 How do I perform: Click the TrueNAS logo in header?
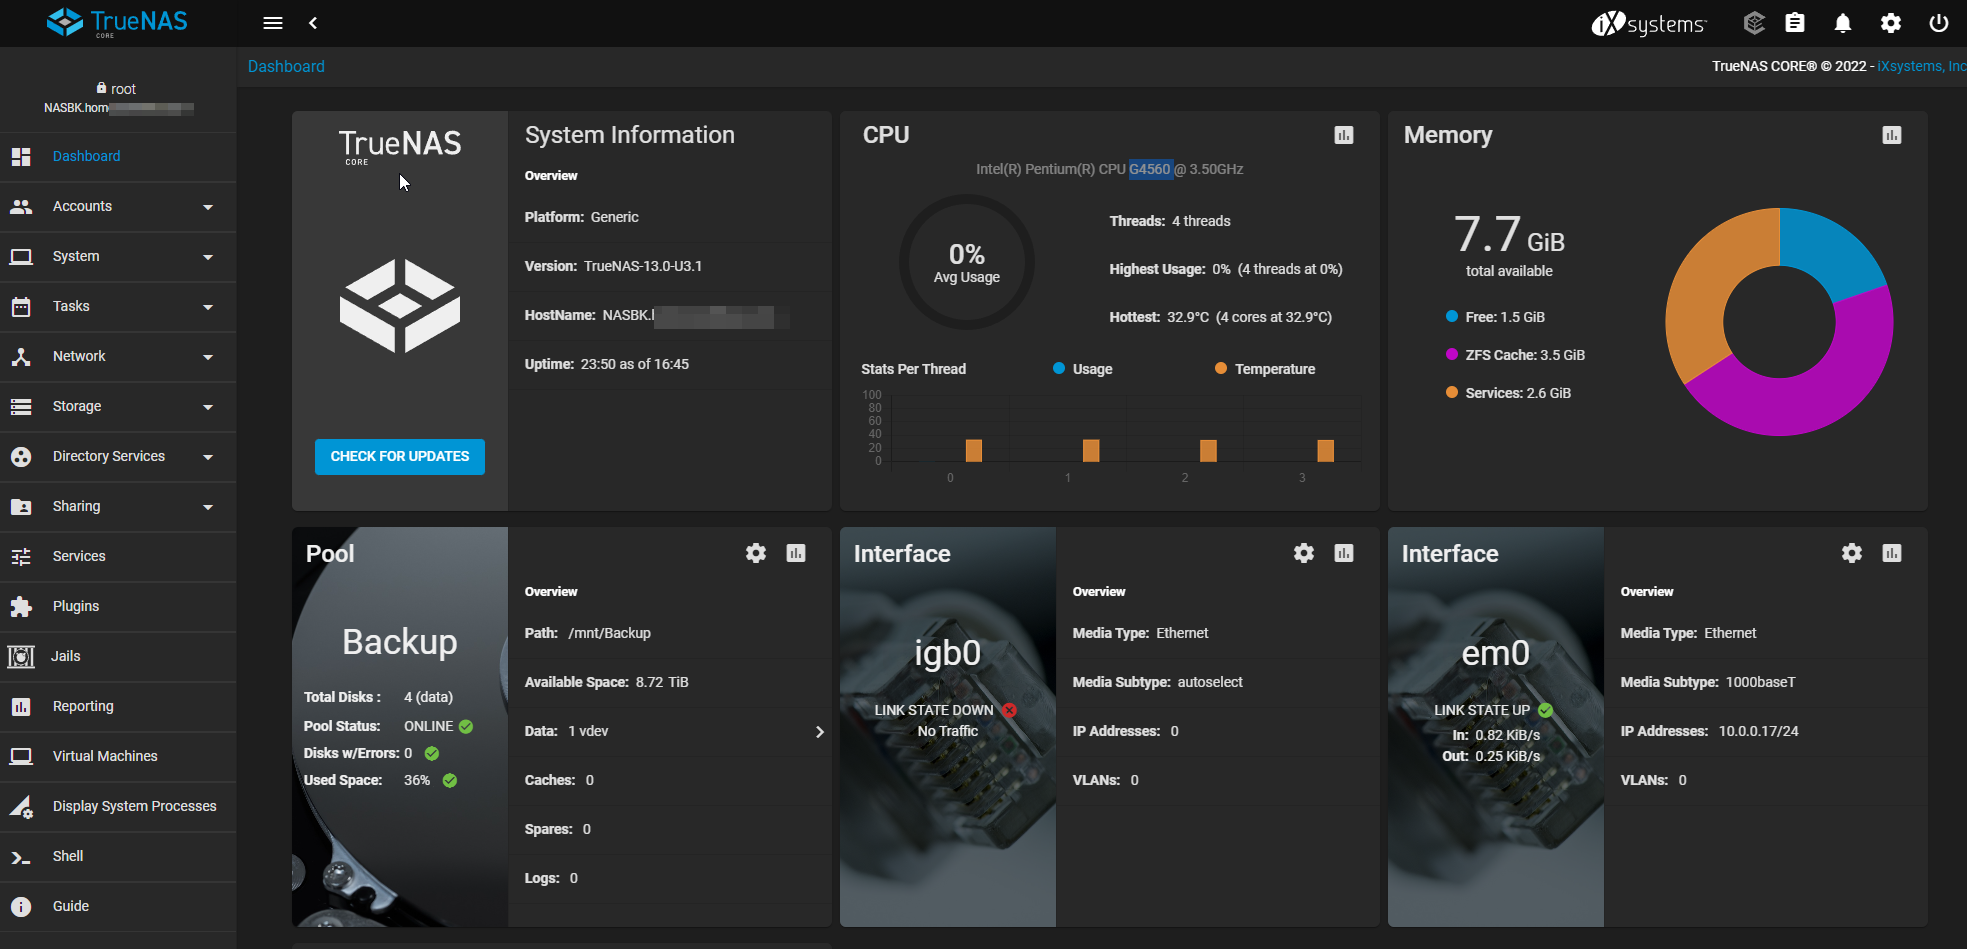[x=117, y=22]
